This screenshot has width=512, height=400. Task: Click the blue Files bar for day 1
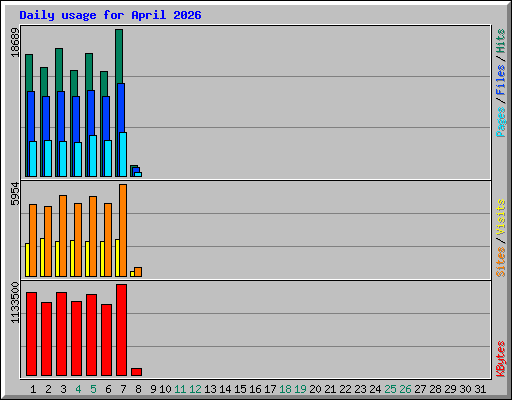click(x=31, y=116)
